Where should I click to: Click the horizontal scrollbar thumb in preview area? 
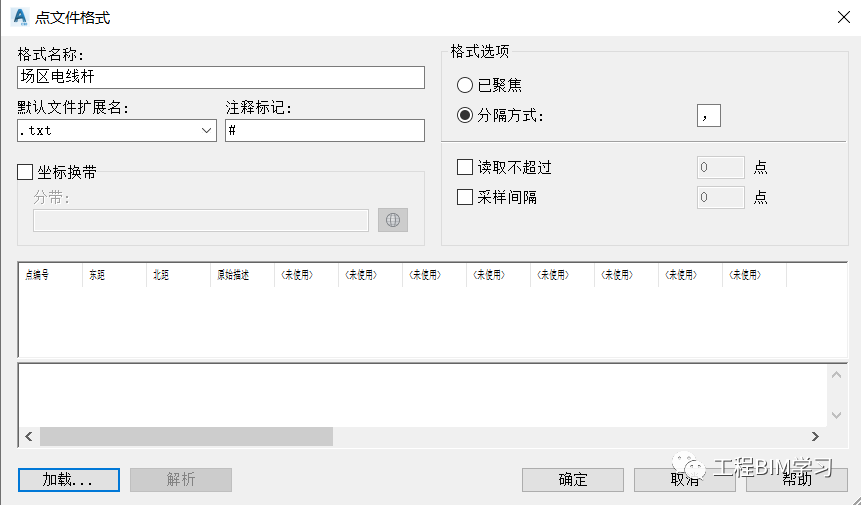(x=186, y=436)
